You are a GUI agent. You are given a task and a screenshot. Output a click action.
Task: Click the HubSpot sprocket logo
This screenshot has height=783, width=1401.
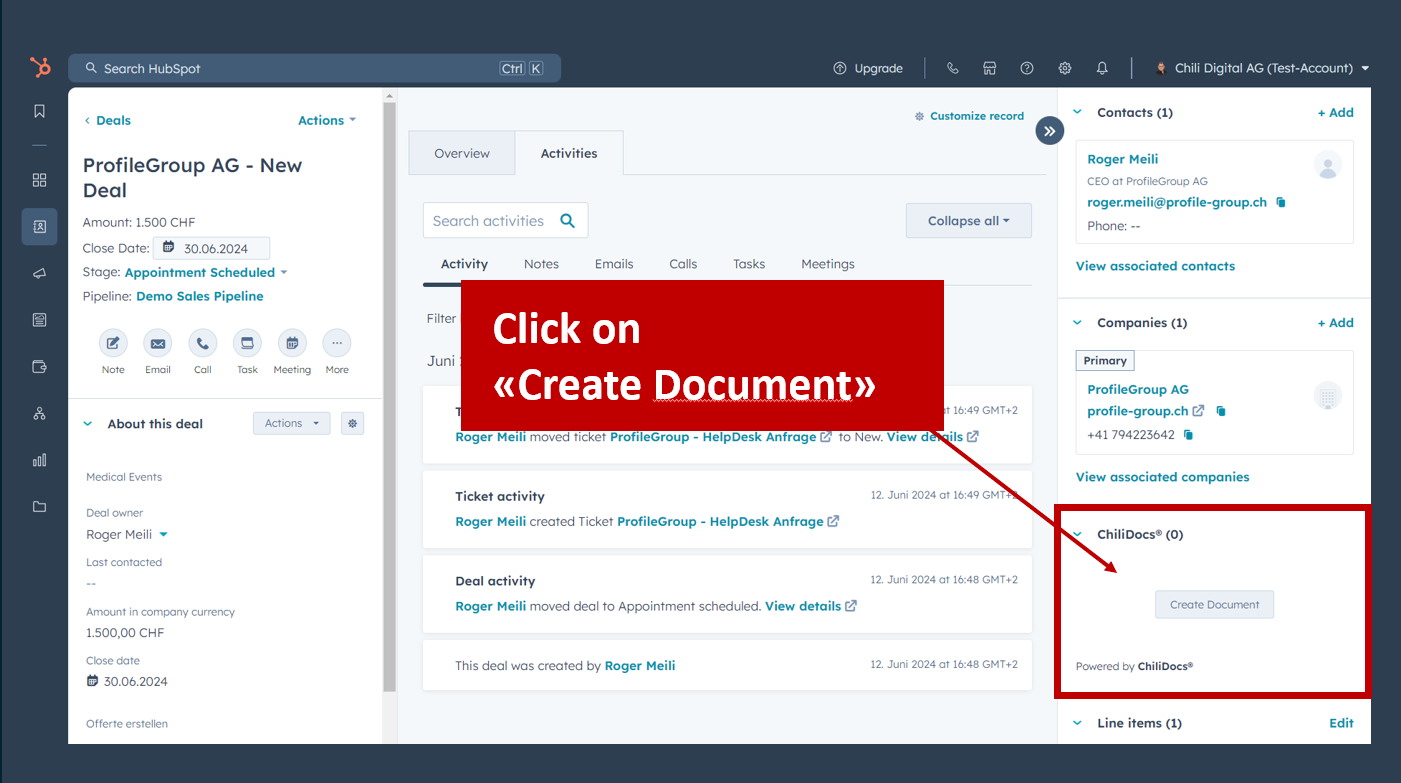click(x=40, y=68)
